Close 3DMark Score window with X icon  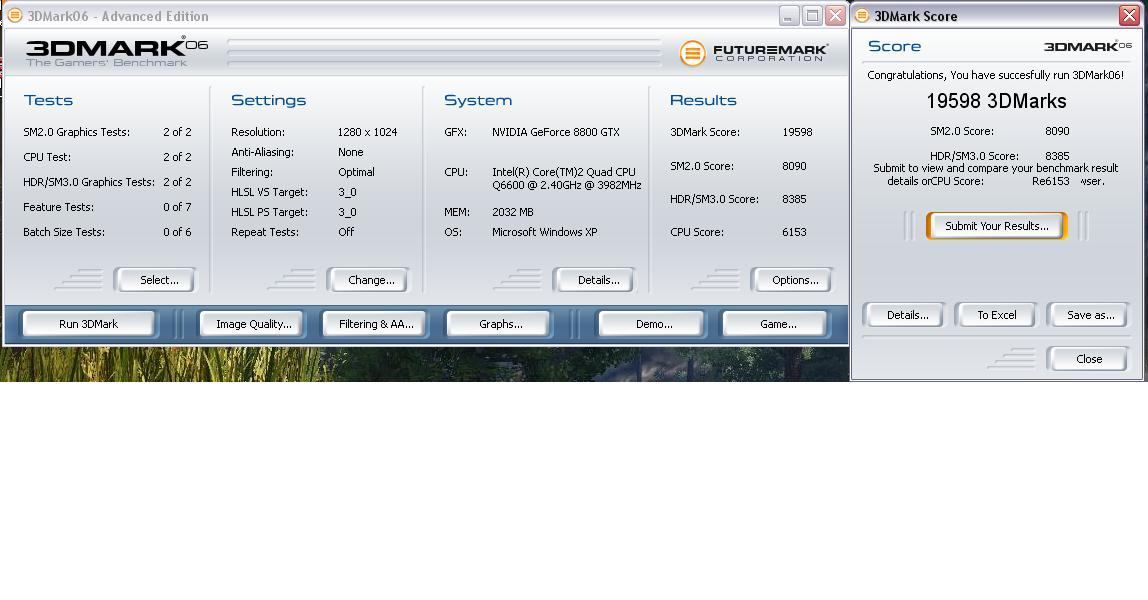pyautogui.click(x=1129, y=15)
